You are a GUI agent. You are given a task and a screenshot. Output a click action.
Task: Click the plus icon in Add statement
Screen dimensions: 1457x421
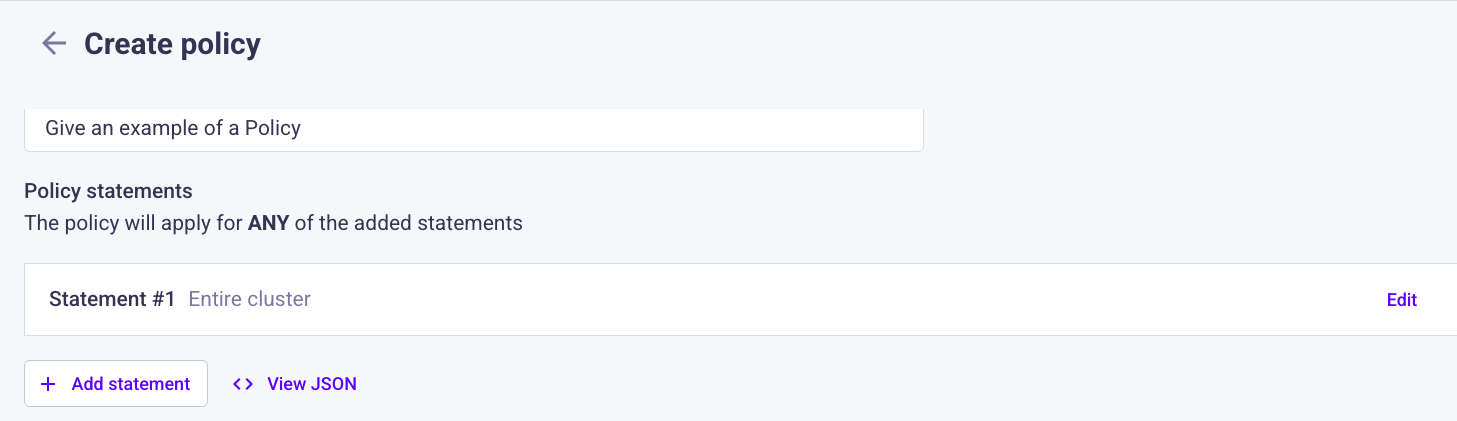(48, 384)
